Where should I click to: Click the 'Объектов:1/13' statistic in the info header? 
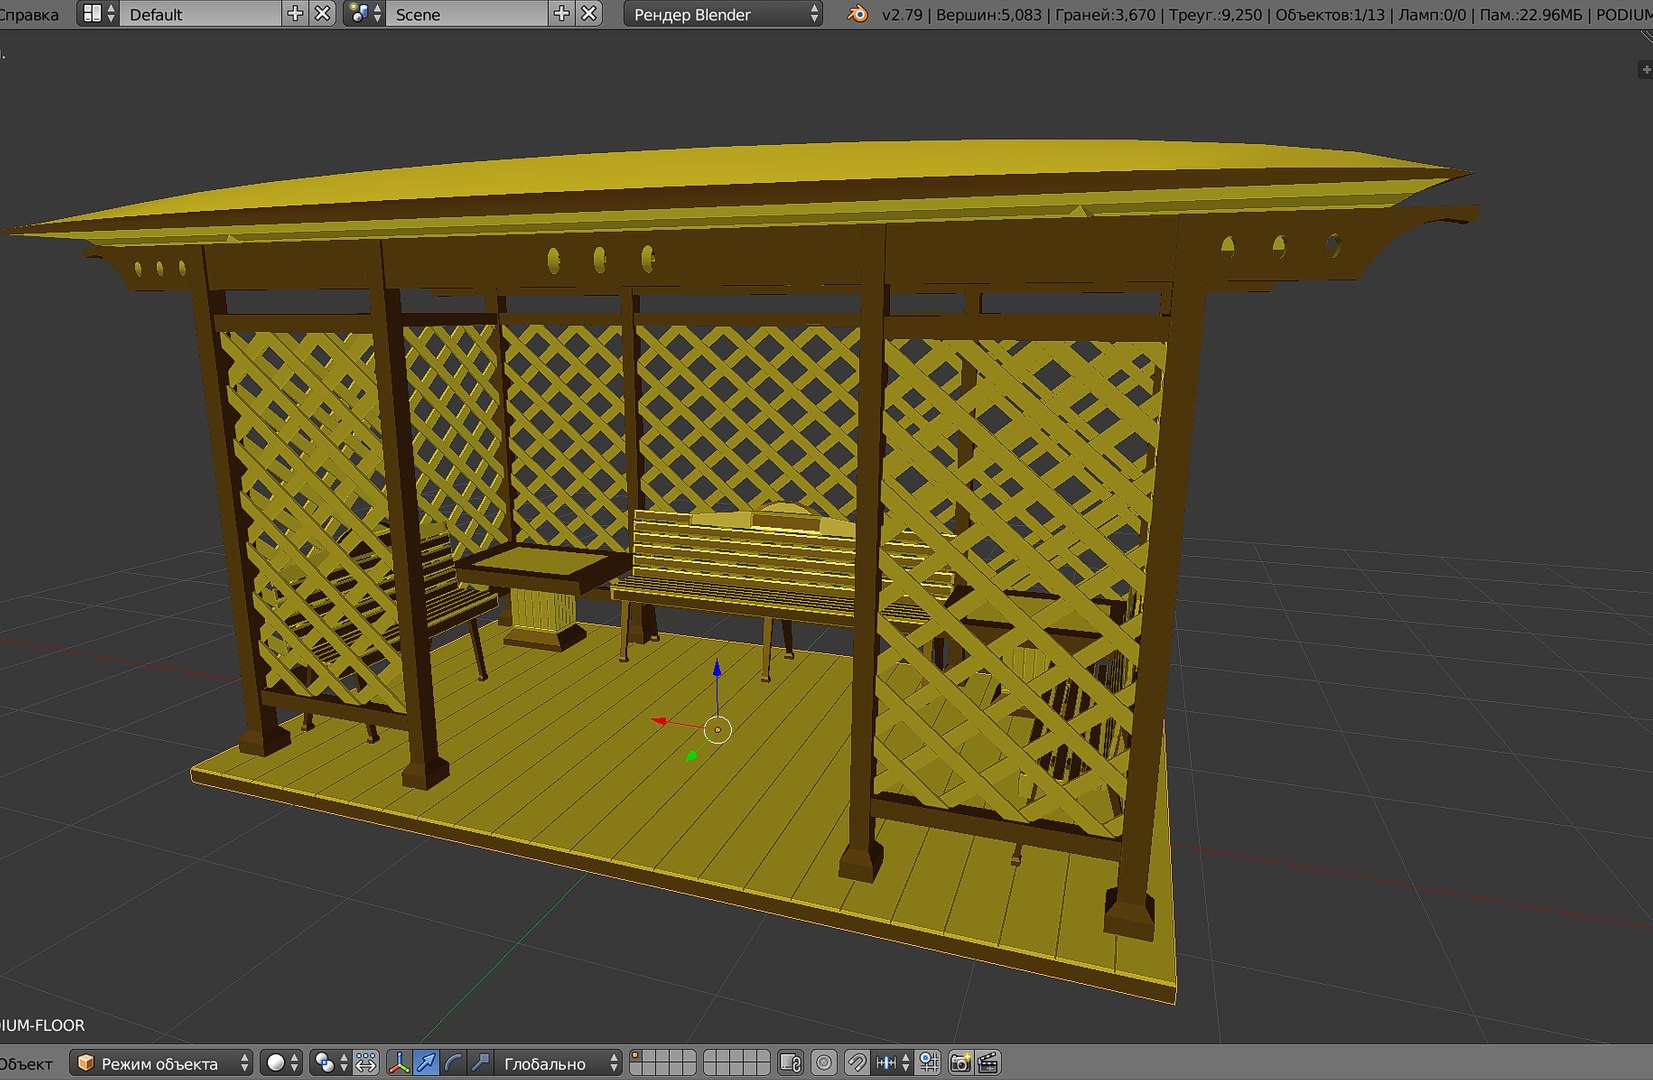click(x=1330, y=14)
